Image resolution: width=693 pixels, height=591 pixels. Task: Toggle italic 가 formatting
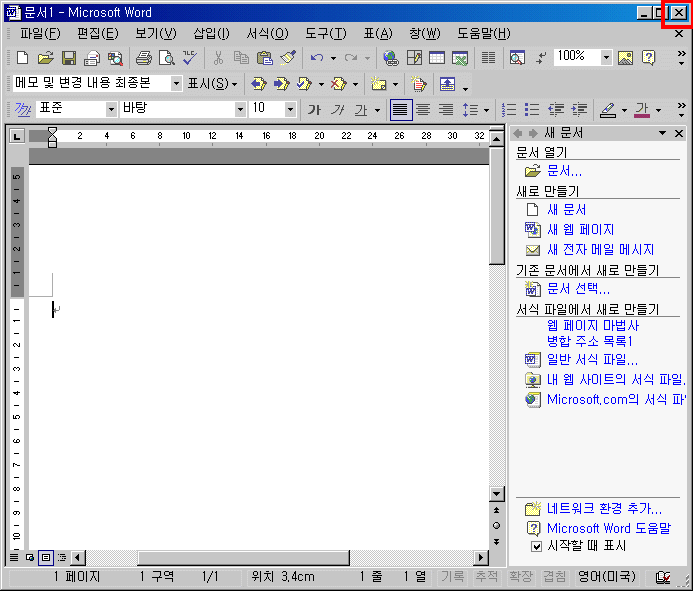point(337,110)
